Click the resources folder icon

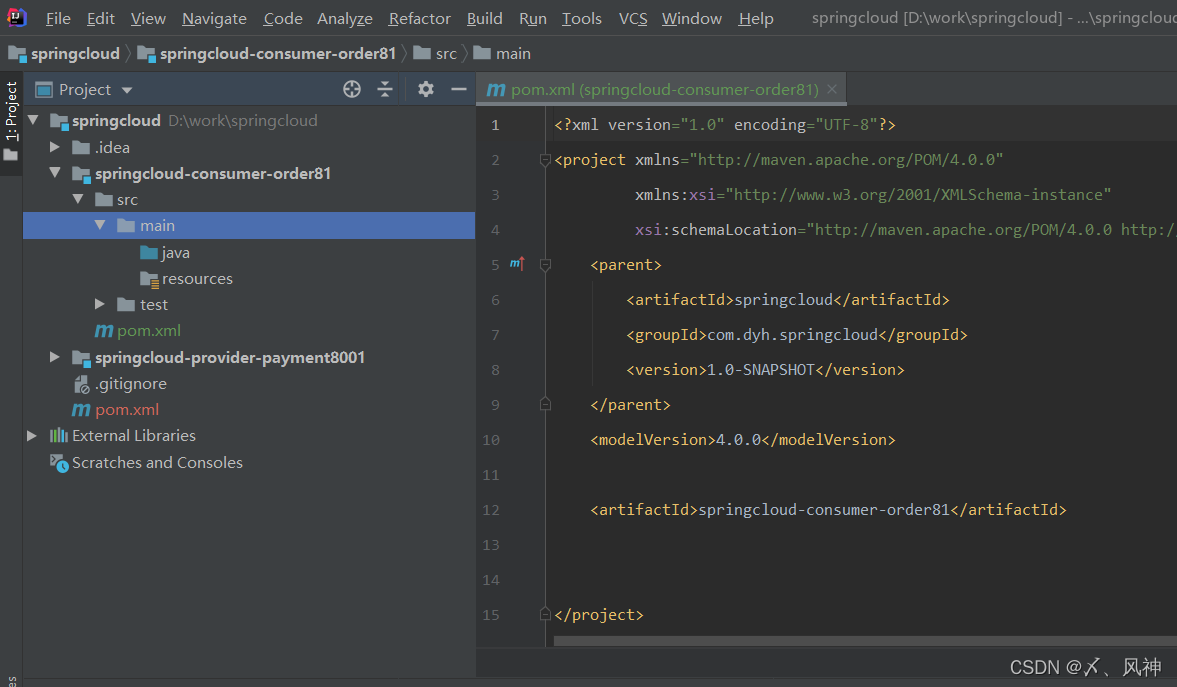click(149, 279)
